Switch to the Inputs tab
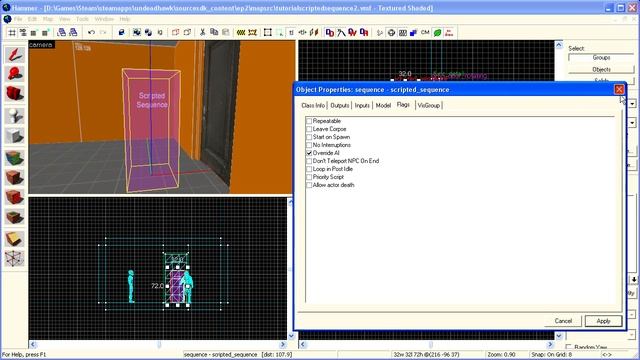The height and width of the screenshot is (360, 640). click(362, 105)
